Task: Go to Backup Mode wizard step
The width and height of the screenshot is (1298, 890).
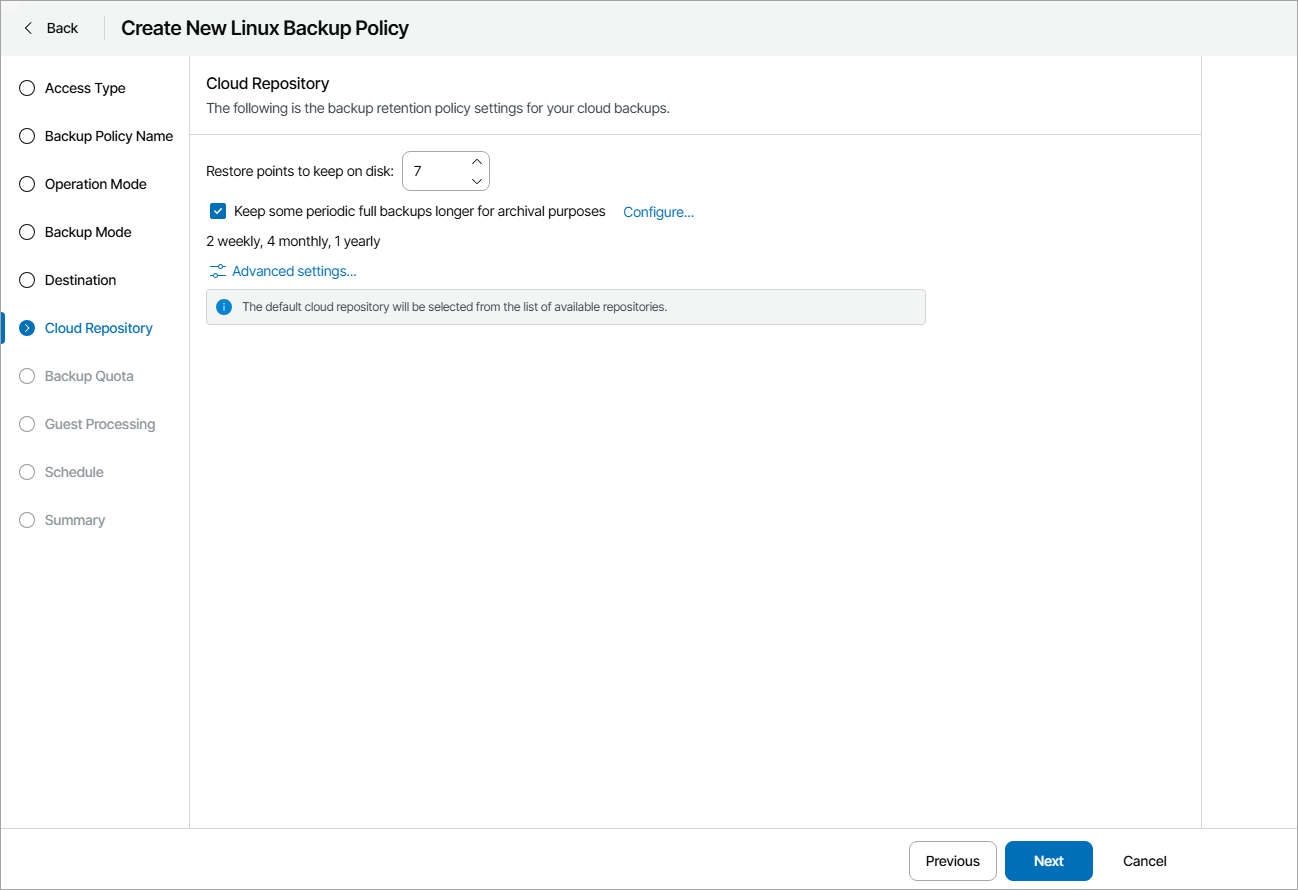Action: (x=88, y=232)
